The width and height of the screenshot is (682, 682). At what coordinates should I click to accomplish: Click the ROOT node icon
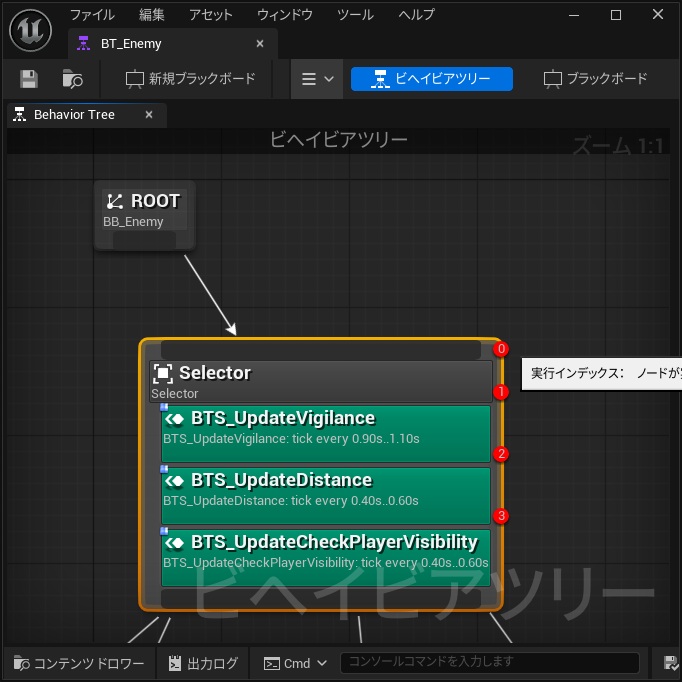tap(115, 201)
